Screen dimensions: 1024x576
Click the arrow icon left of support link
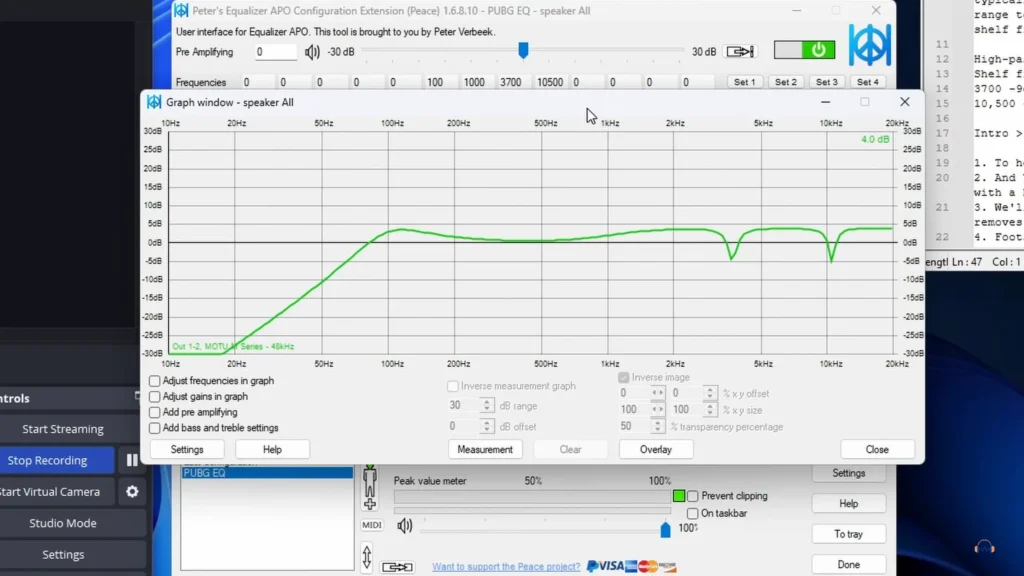click(397, 566)
